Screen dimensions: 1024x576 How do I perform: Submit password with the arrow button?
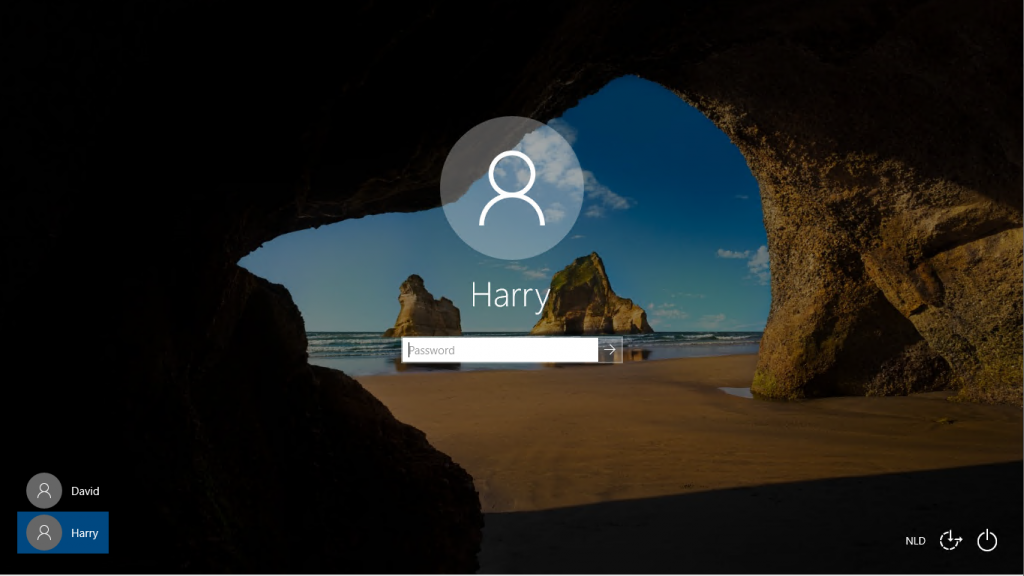[x=610, y=350]
